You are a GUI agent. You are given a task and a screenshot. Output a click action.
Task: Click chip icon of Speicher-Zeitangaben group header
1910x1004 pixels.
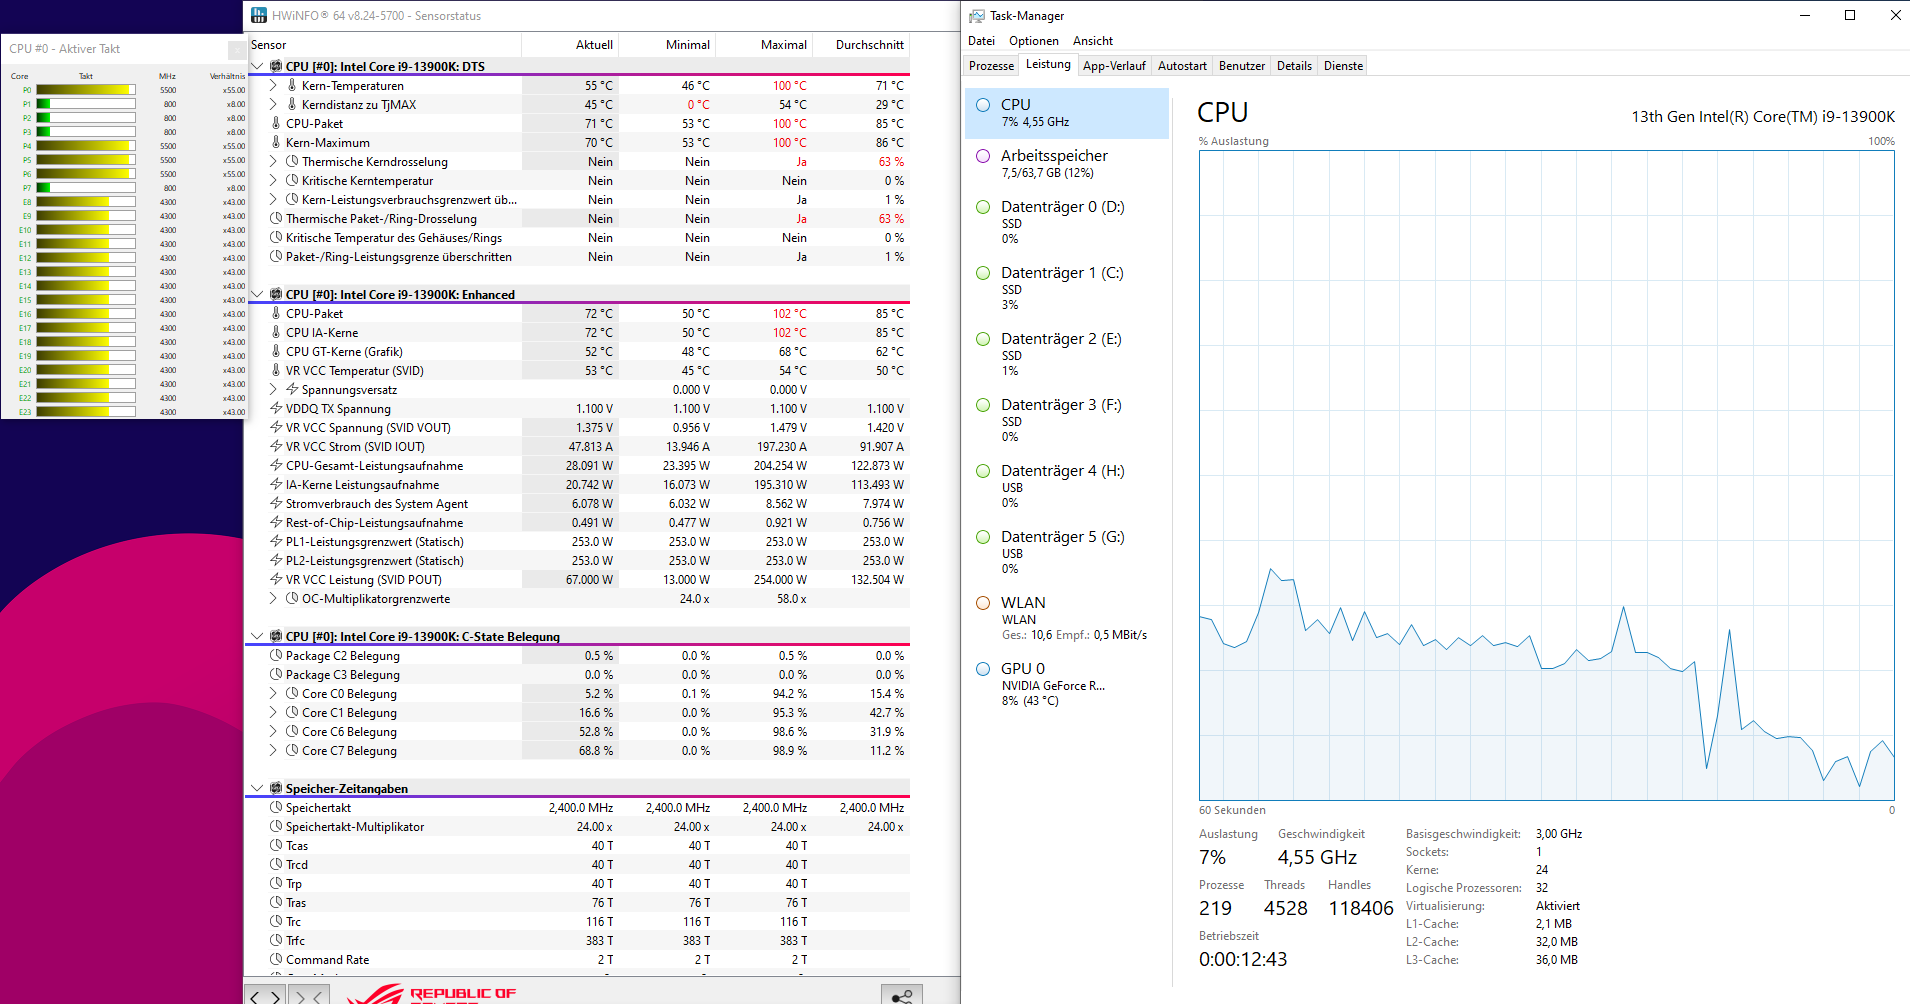276,788
